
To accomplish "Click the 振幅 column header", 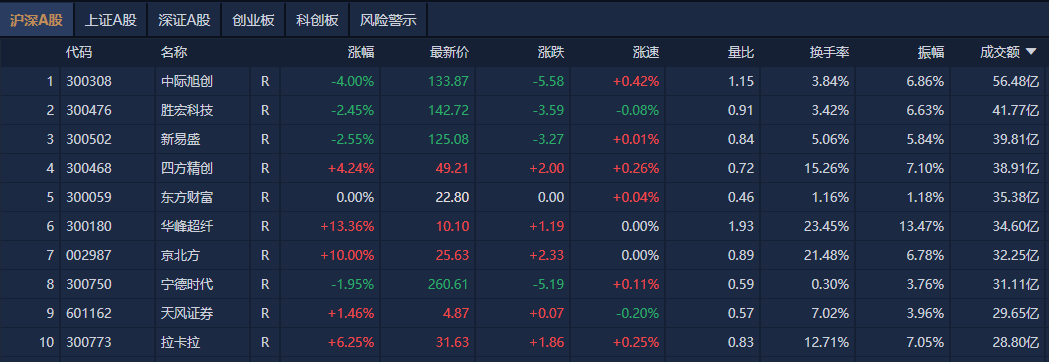I will [931, 52].
